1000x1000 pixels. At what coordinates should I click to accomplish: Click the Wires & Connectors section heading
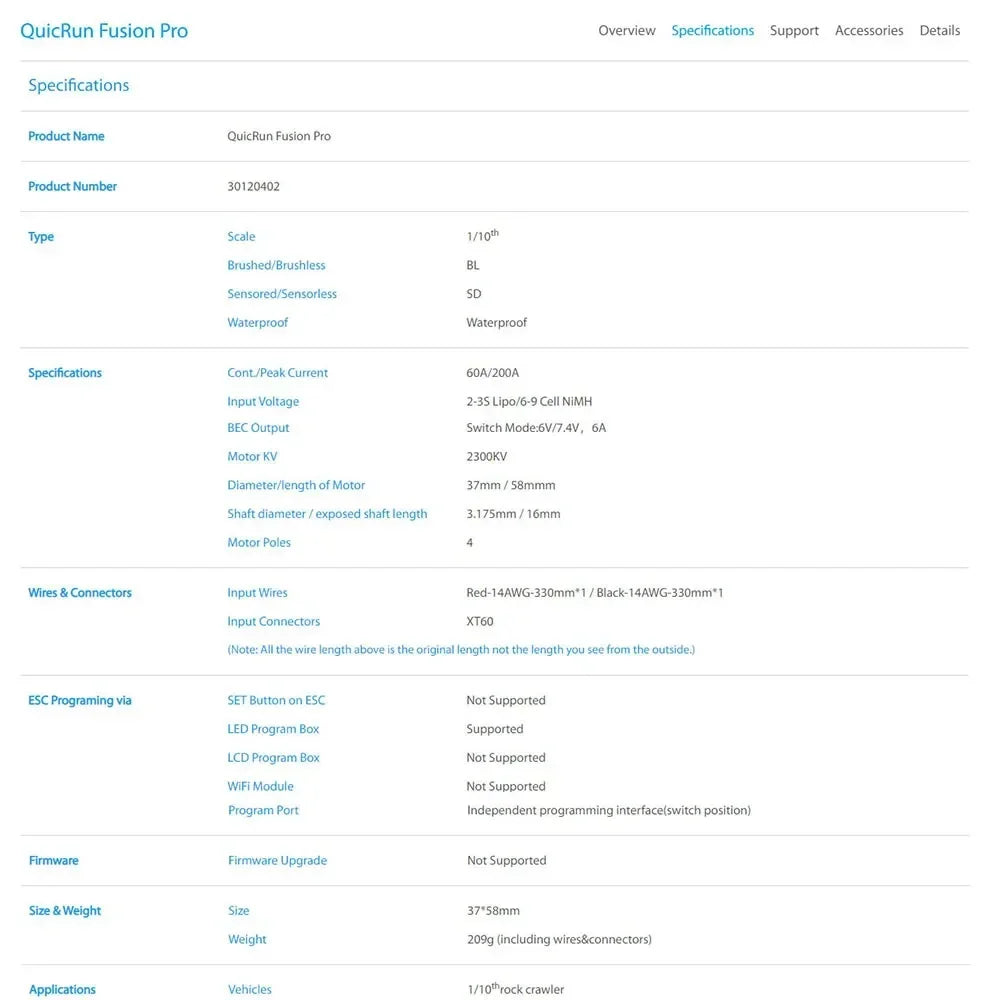[x=80, y=593]
